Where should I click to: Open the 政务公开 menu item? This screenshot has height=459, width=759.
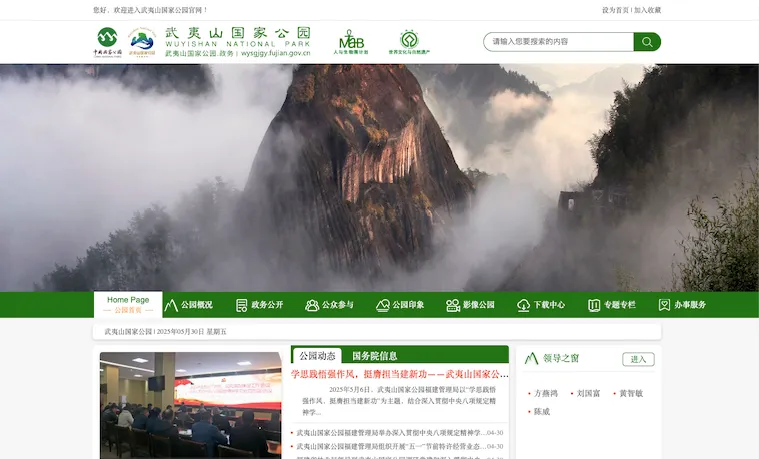[x=259, y=305]
